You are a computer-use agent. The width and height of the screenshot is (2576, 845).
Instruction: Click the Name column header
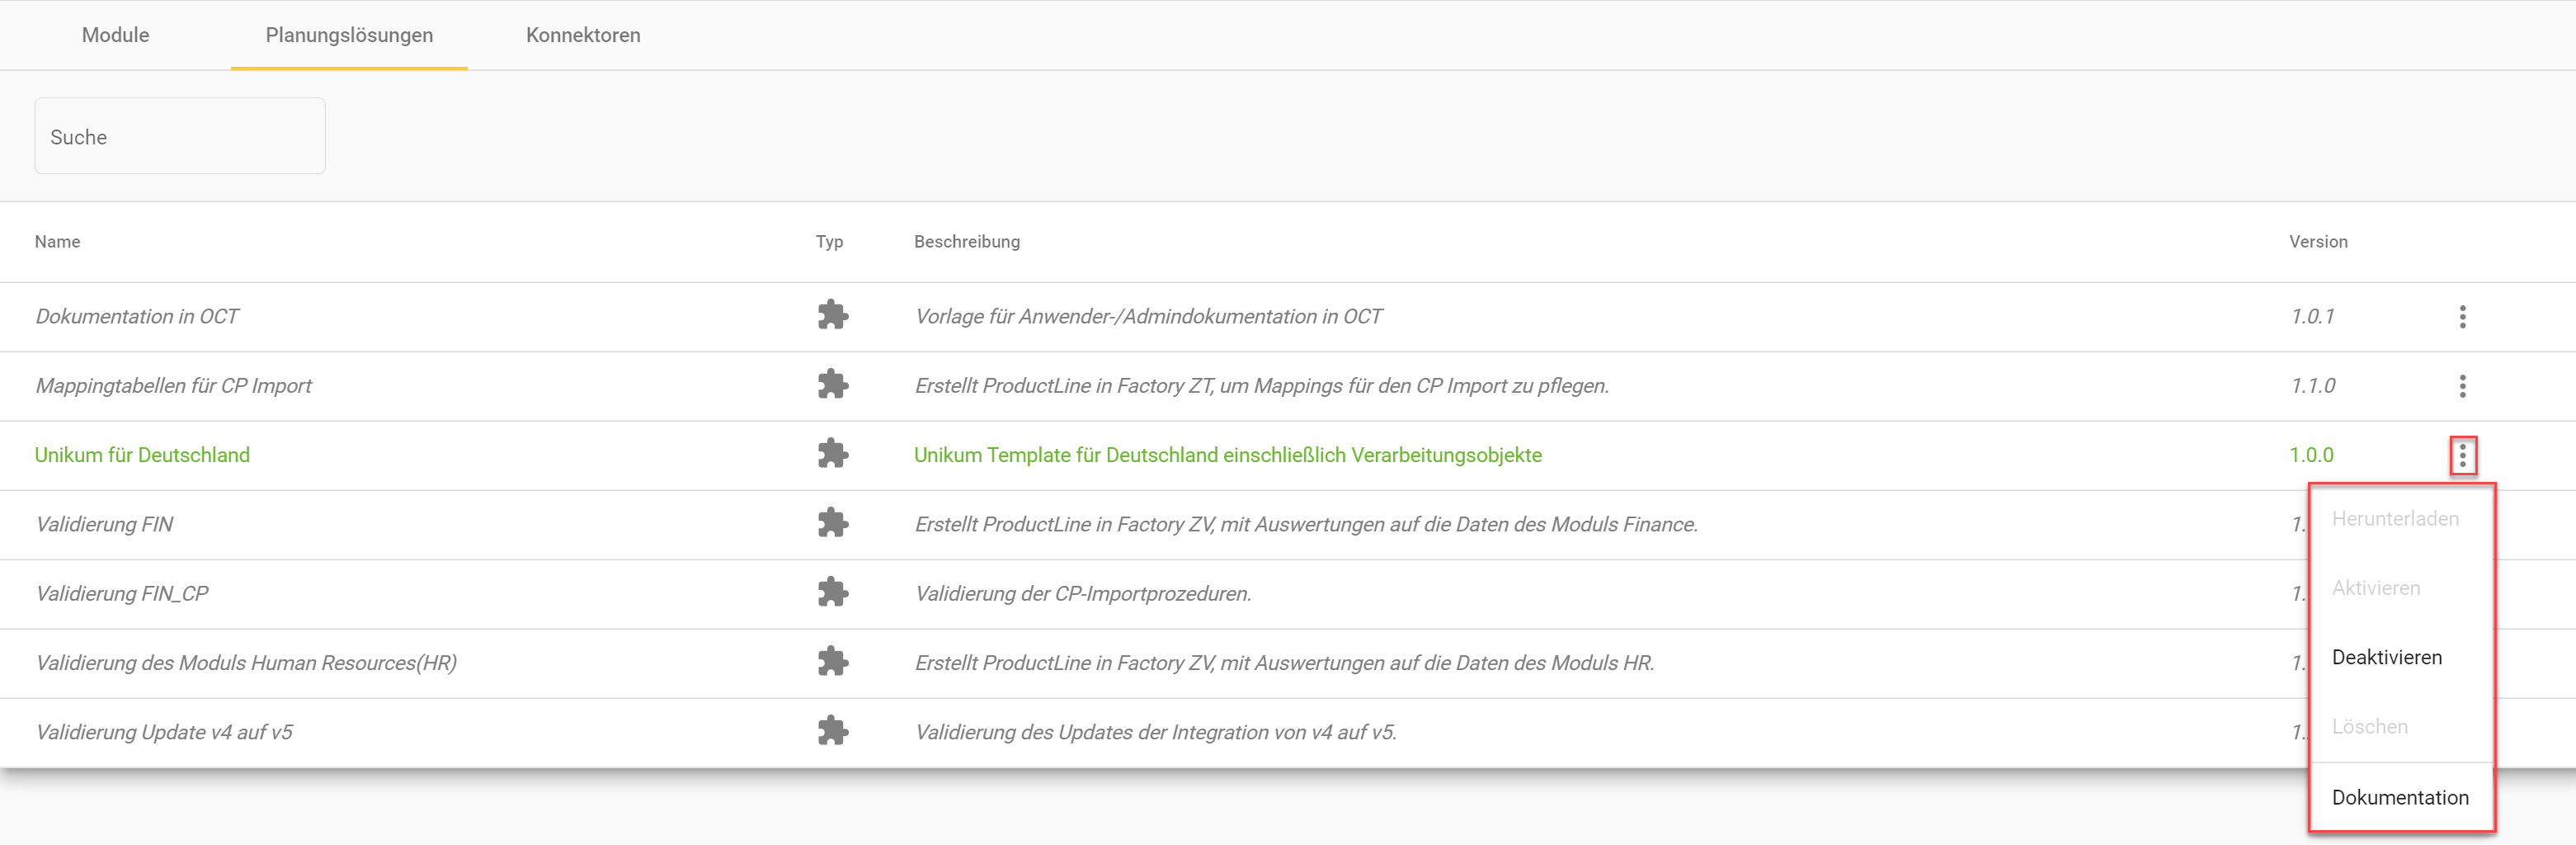click(57, 242)
